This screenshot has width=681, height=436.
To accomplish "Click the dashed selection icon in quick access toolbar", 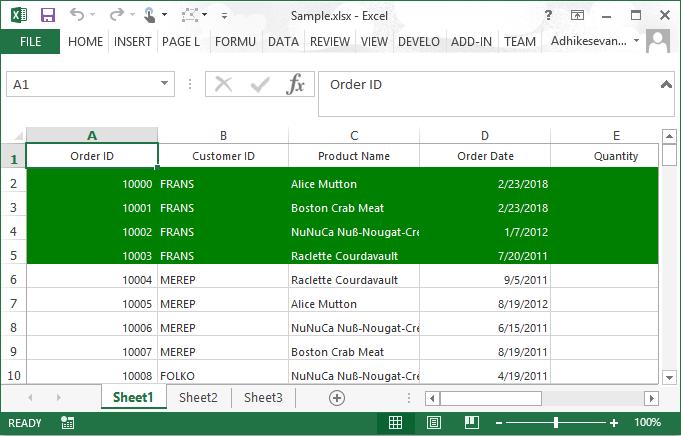I will pyautogui.click(x=190, y=15).
